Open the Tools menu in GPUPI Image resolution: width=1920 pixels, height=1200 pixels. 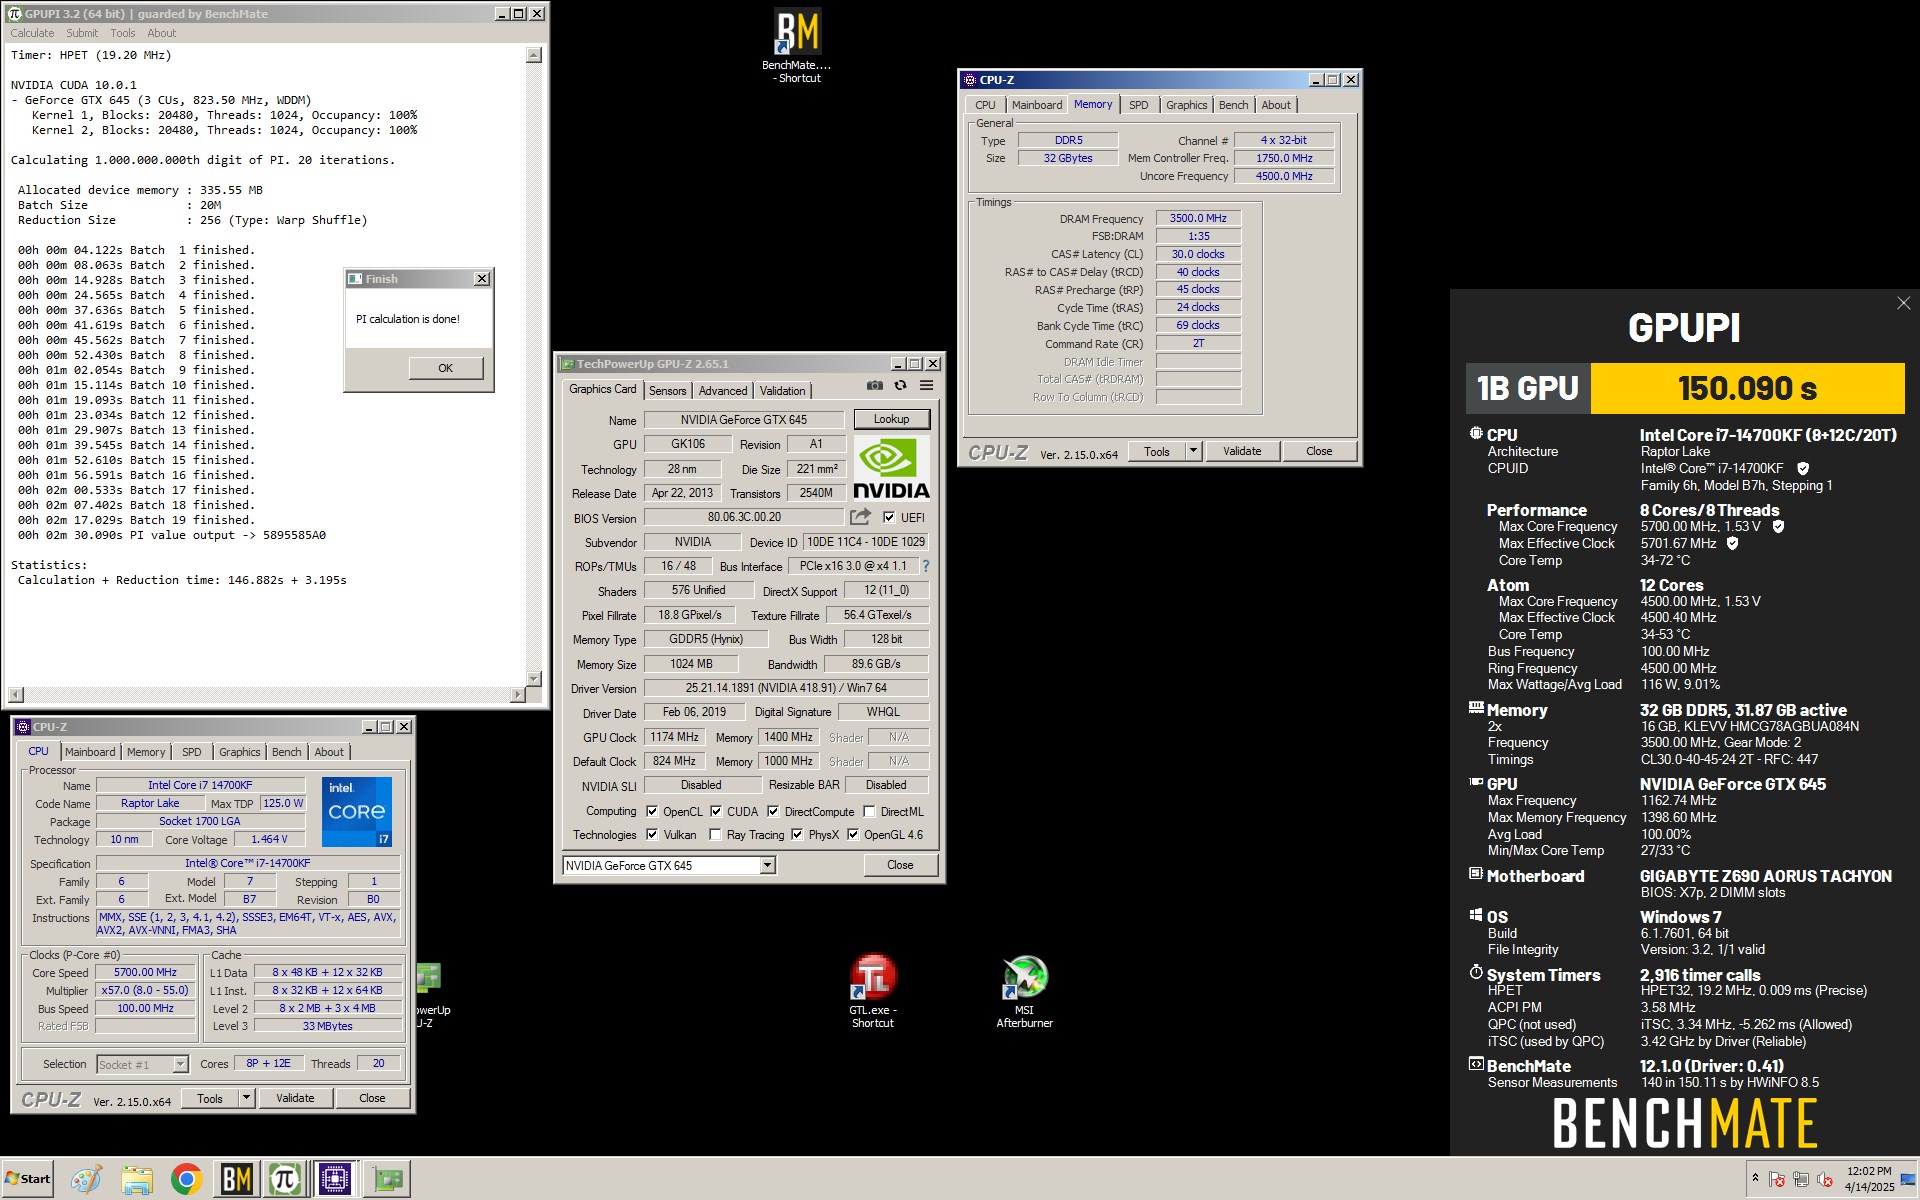click(123, 33)
